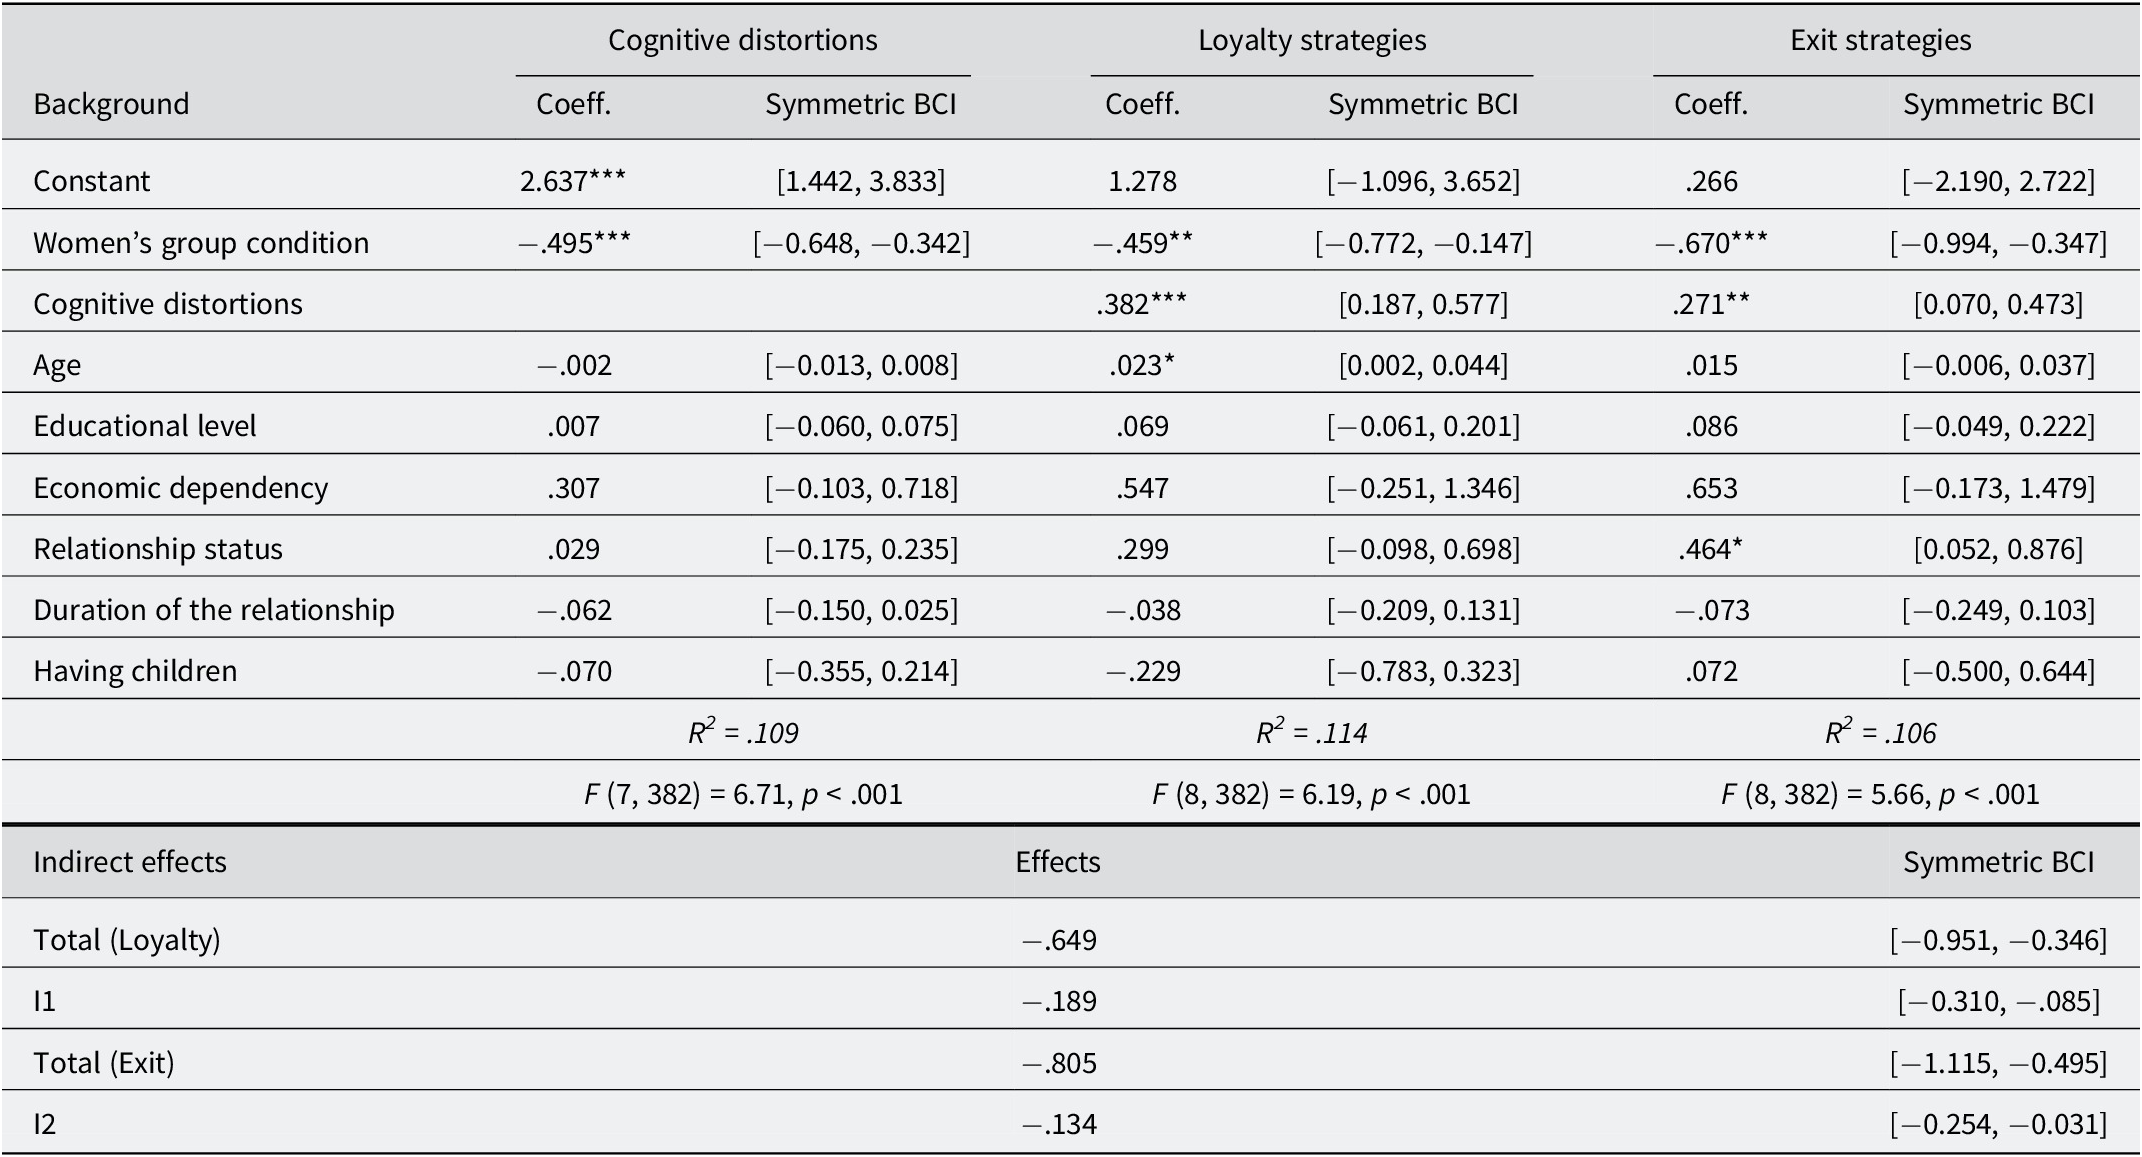The width and height of the screenshot is (2142, 1157).
Task: Select the "Economic dependency" row label
Action: pos(180,488)
